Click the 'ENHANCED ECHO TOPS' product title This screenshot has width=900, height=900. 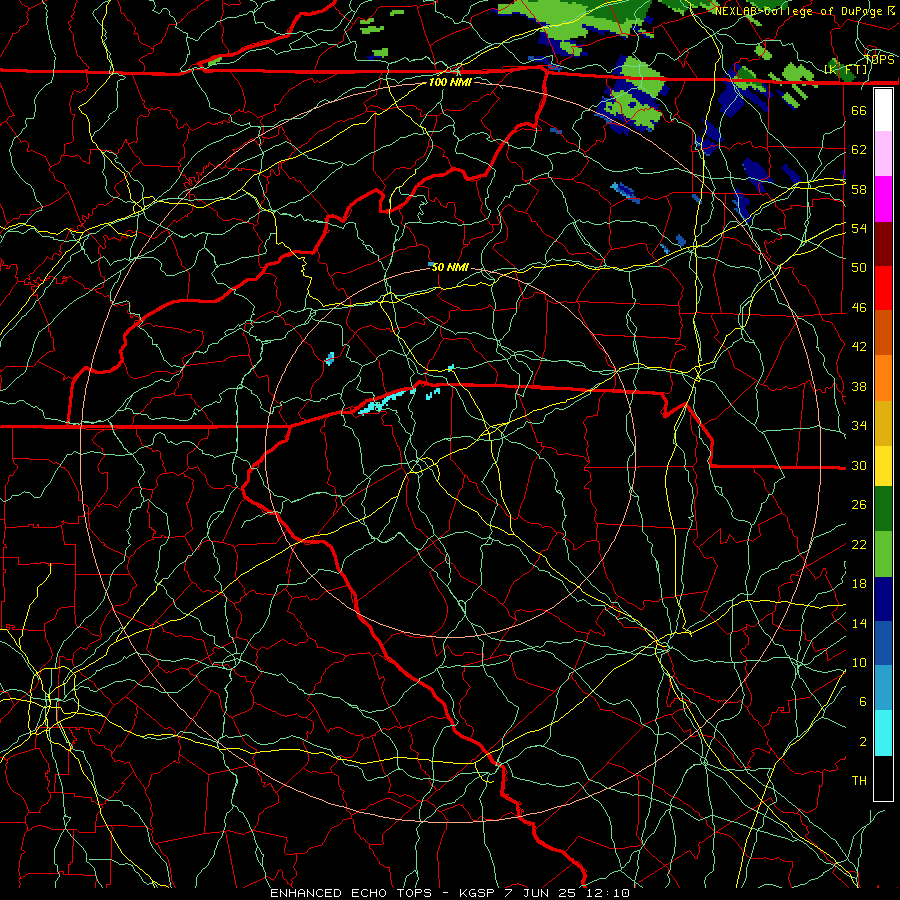[351, 893]
